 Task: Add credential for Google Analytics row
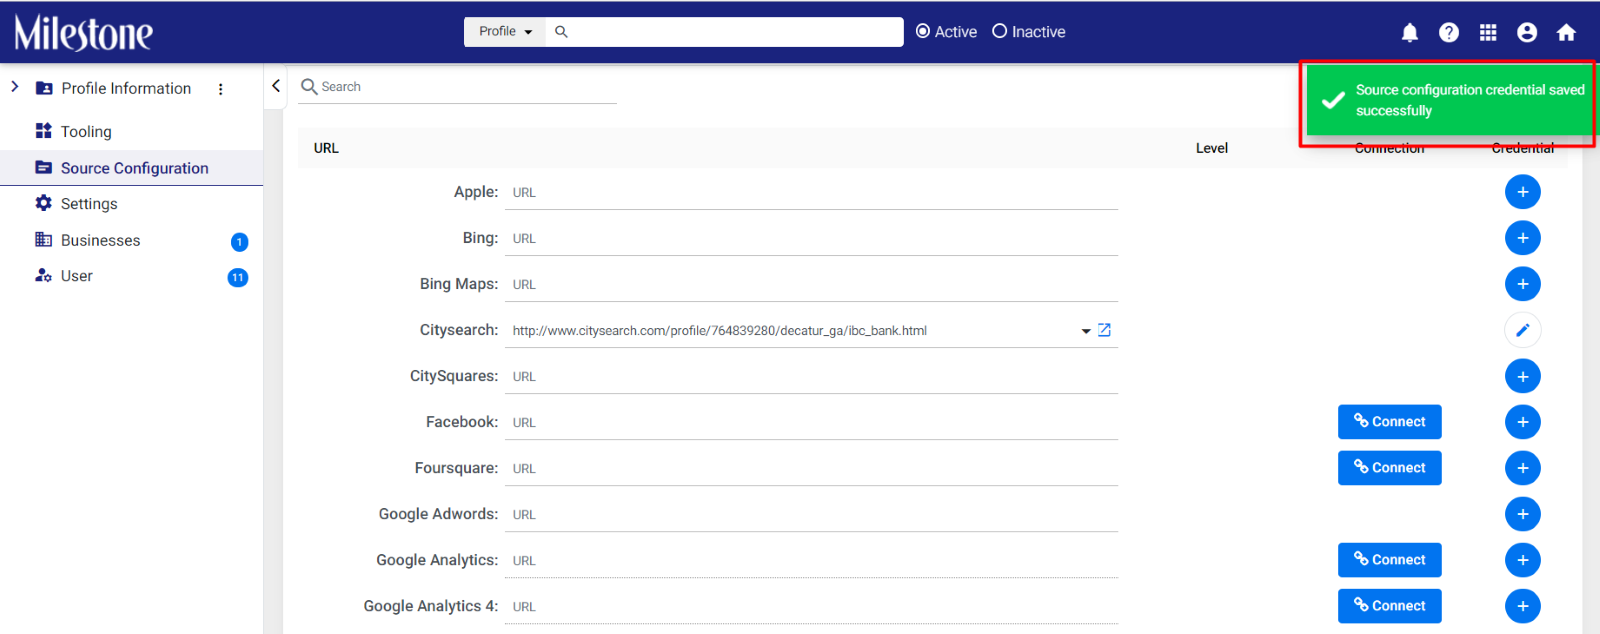click(1523, 560)
